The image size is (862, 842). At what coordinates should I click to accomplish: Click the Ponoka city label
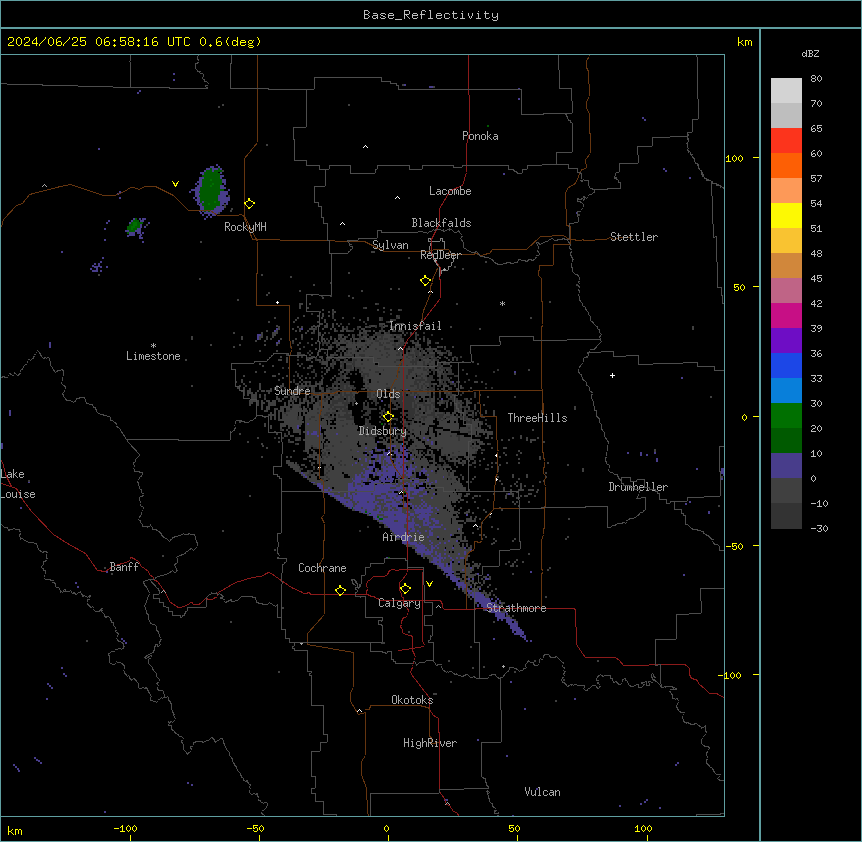coord(480,136)
